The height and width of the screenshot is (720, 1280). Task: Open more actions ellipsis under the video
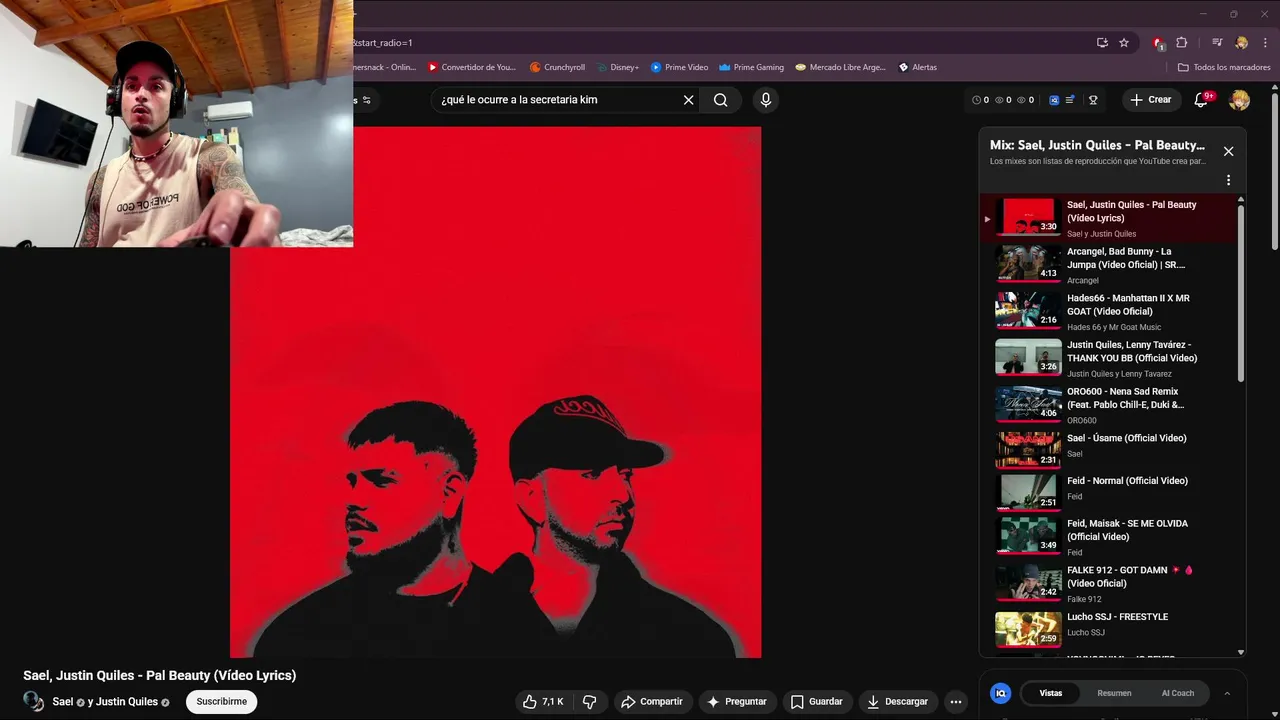(956, 702)
